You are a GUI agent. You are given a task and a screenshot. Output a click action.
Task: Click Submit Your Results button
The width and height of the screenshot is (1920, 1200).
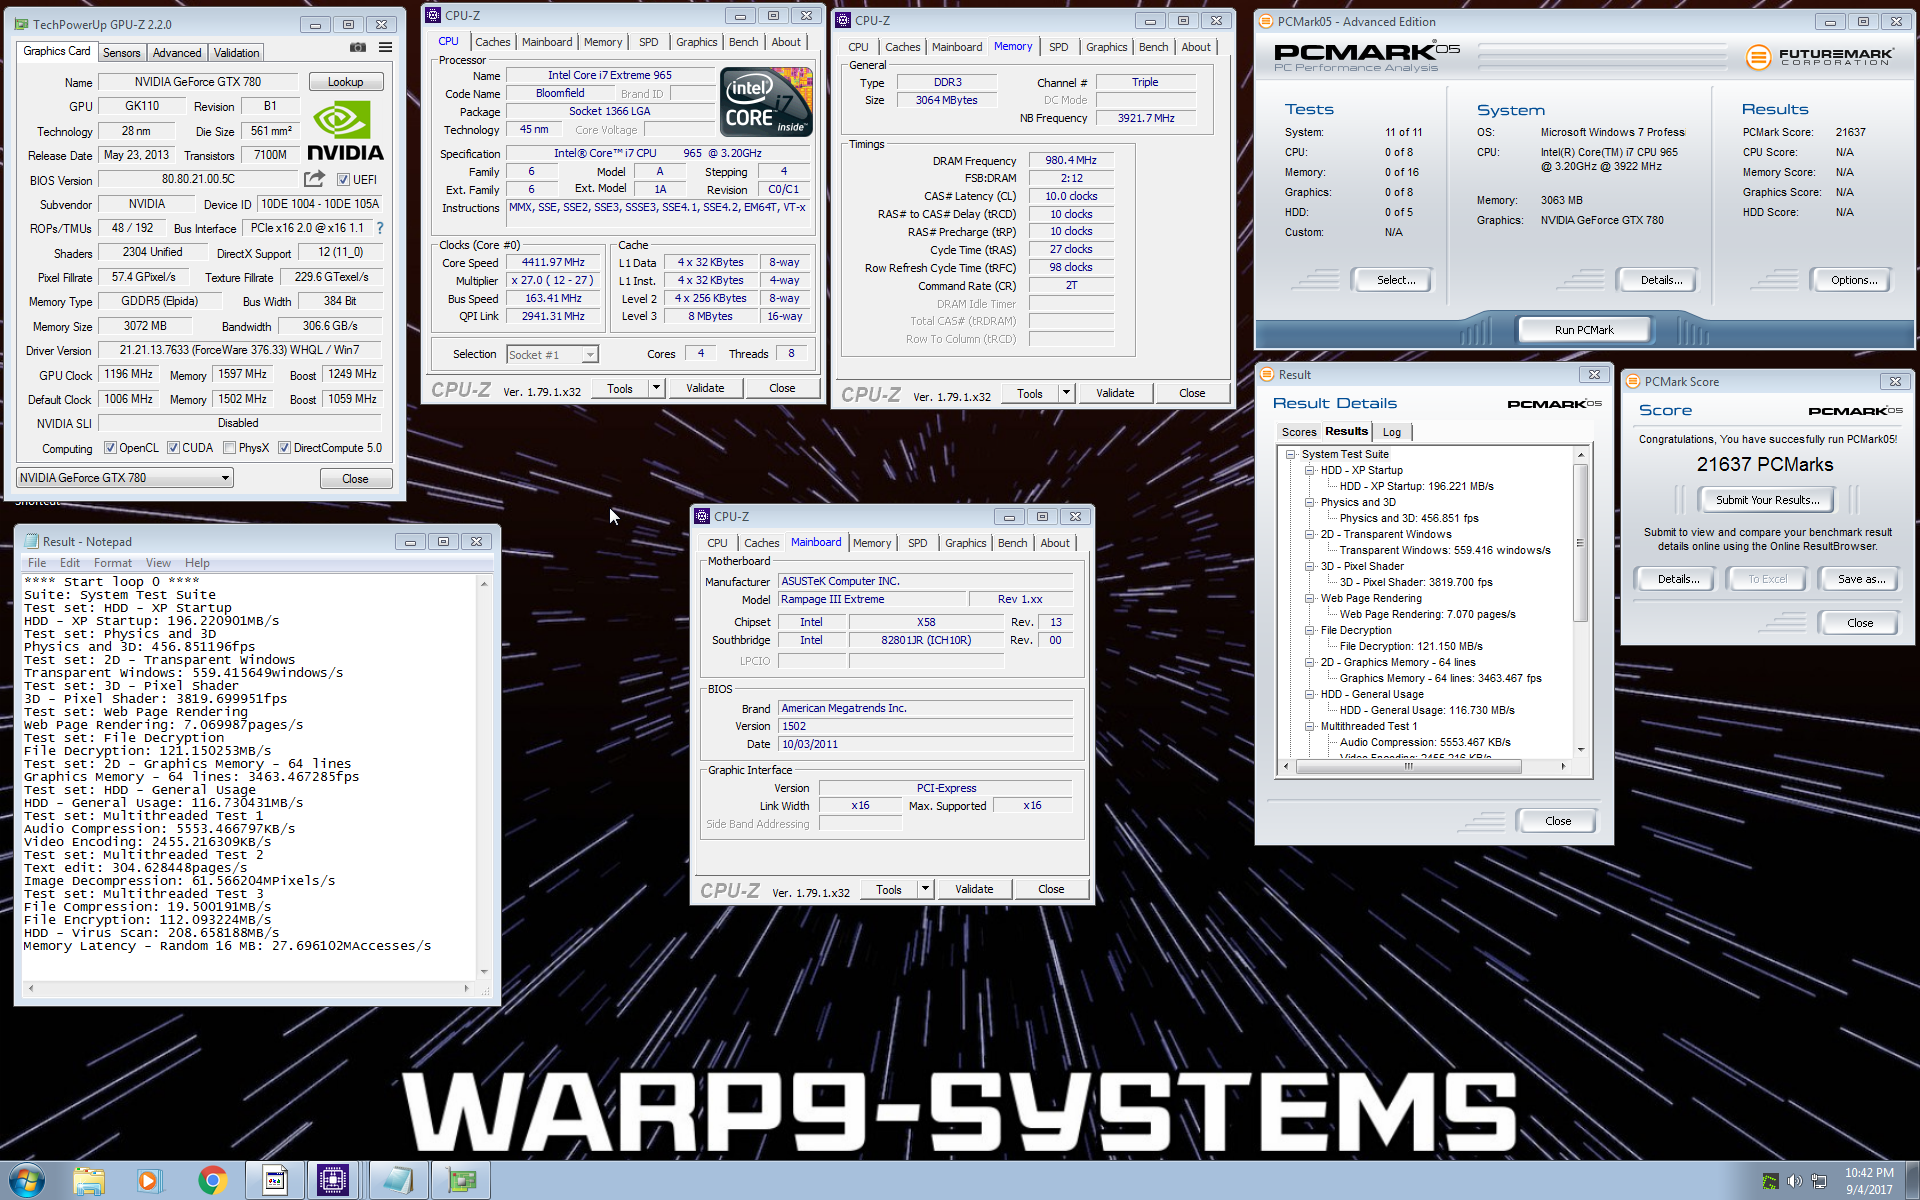click(x=1766, y=500)
